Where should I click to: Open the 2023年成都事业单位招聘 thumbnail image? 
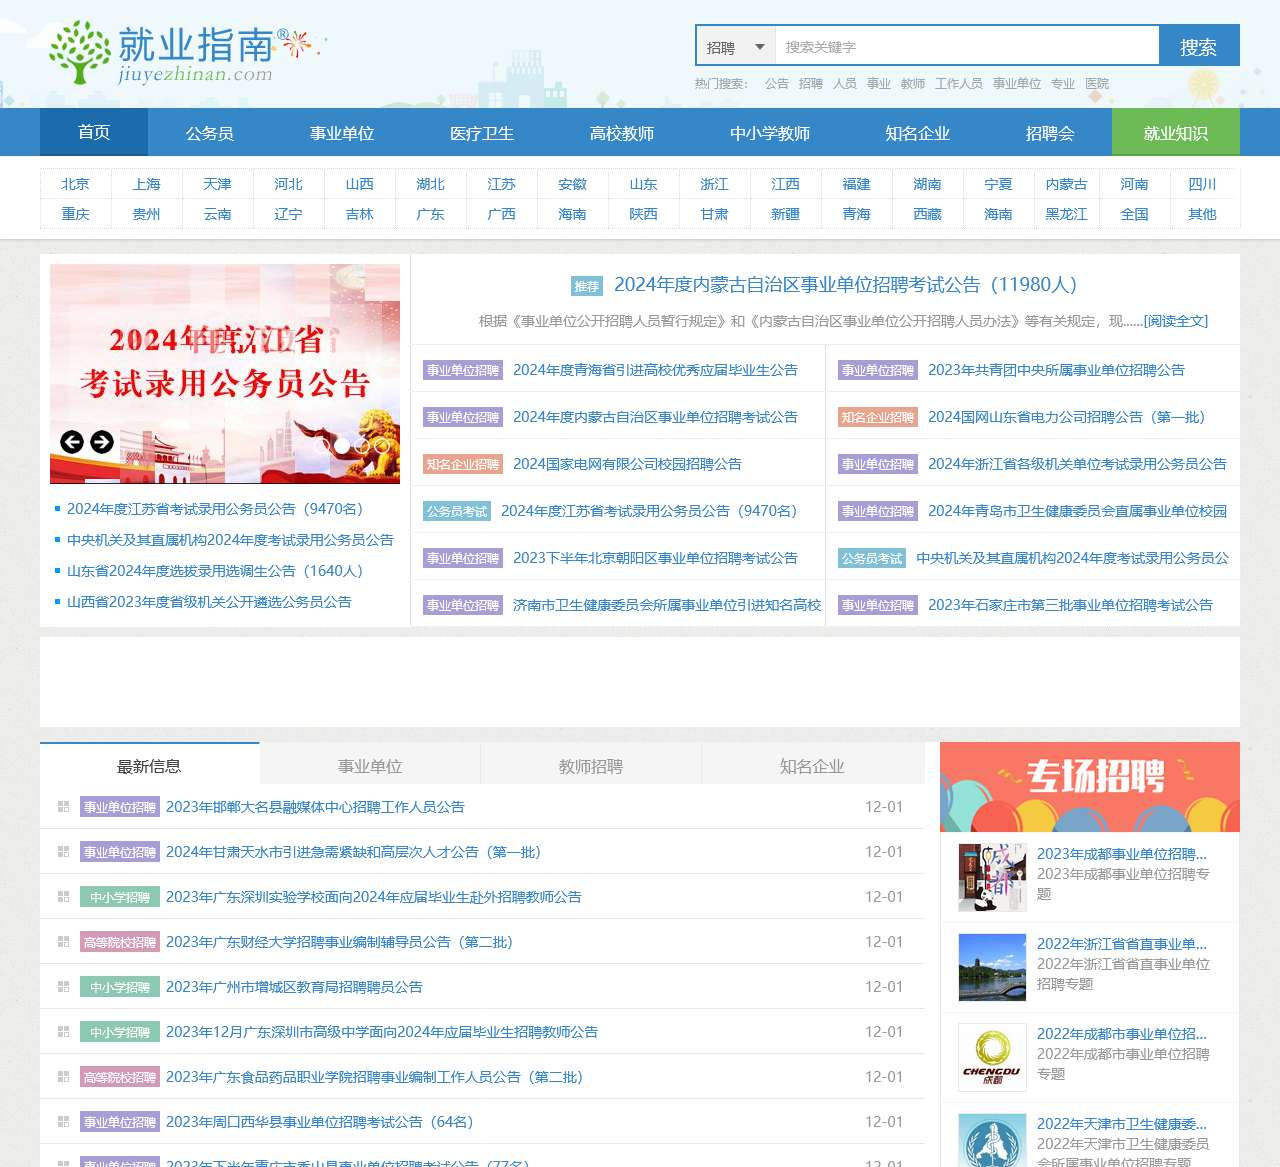[992, 877]
